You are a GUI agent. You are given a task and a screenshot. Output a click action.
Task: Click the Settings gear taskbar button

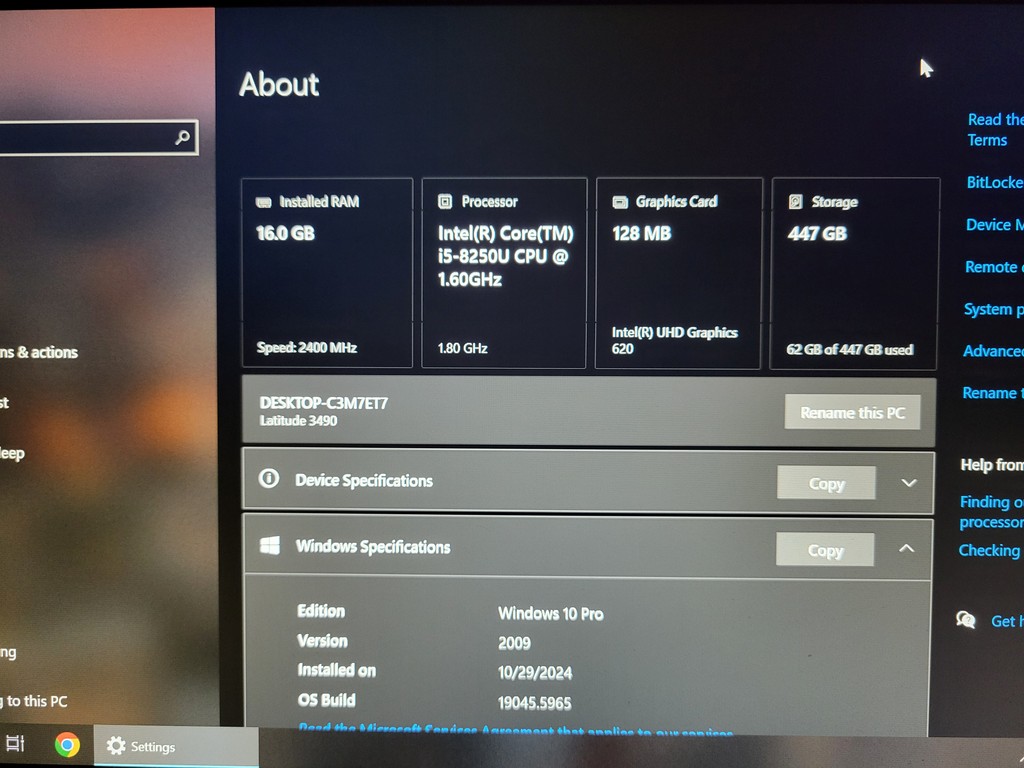[x=176, y=746]
